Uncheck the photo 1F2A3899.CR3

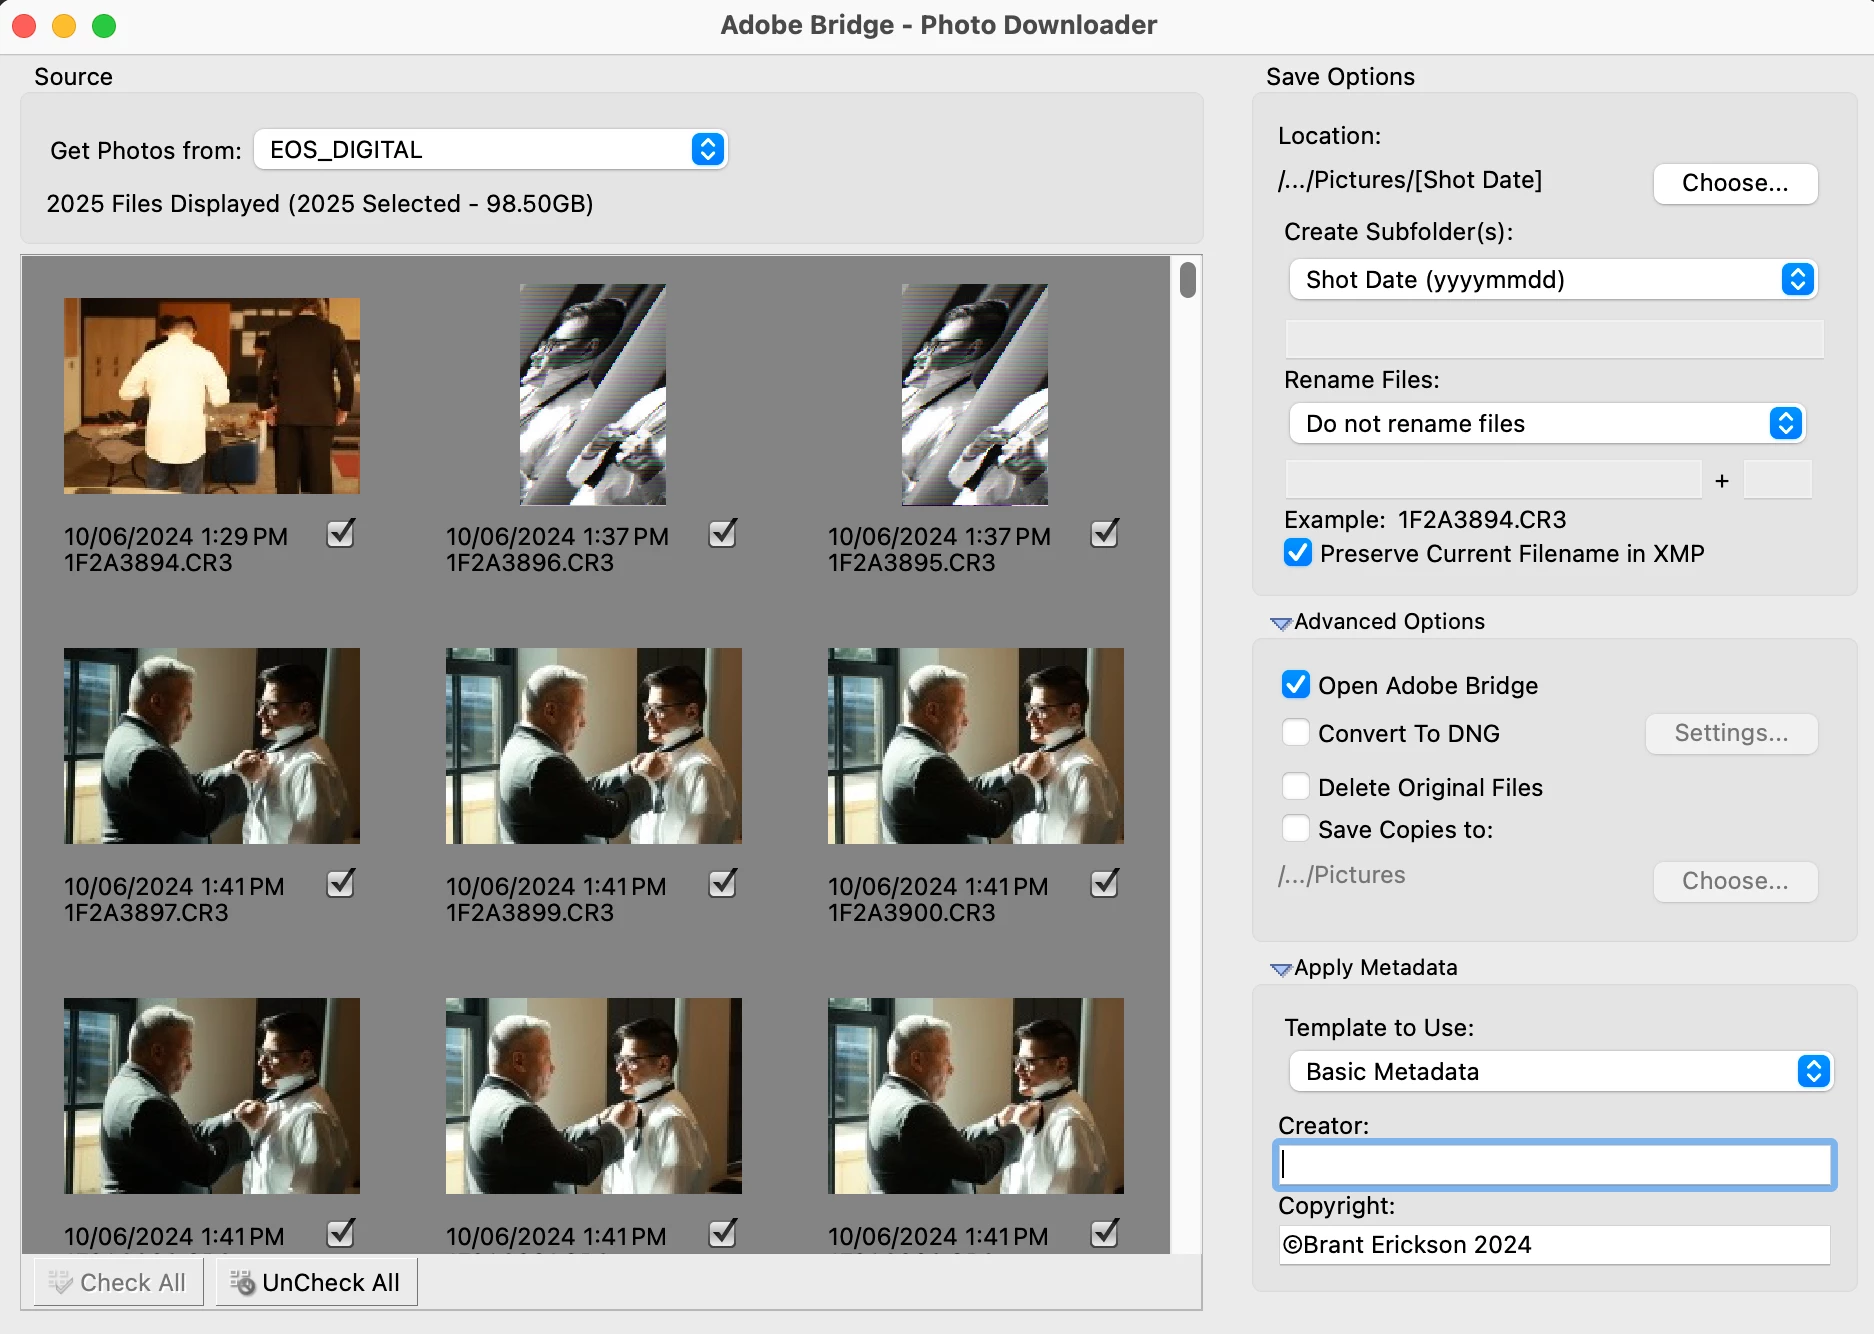[723, 884]
